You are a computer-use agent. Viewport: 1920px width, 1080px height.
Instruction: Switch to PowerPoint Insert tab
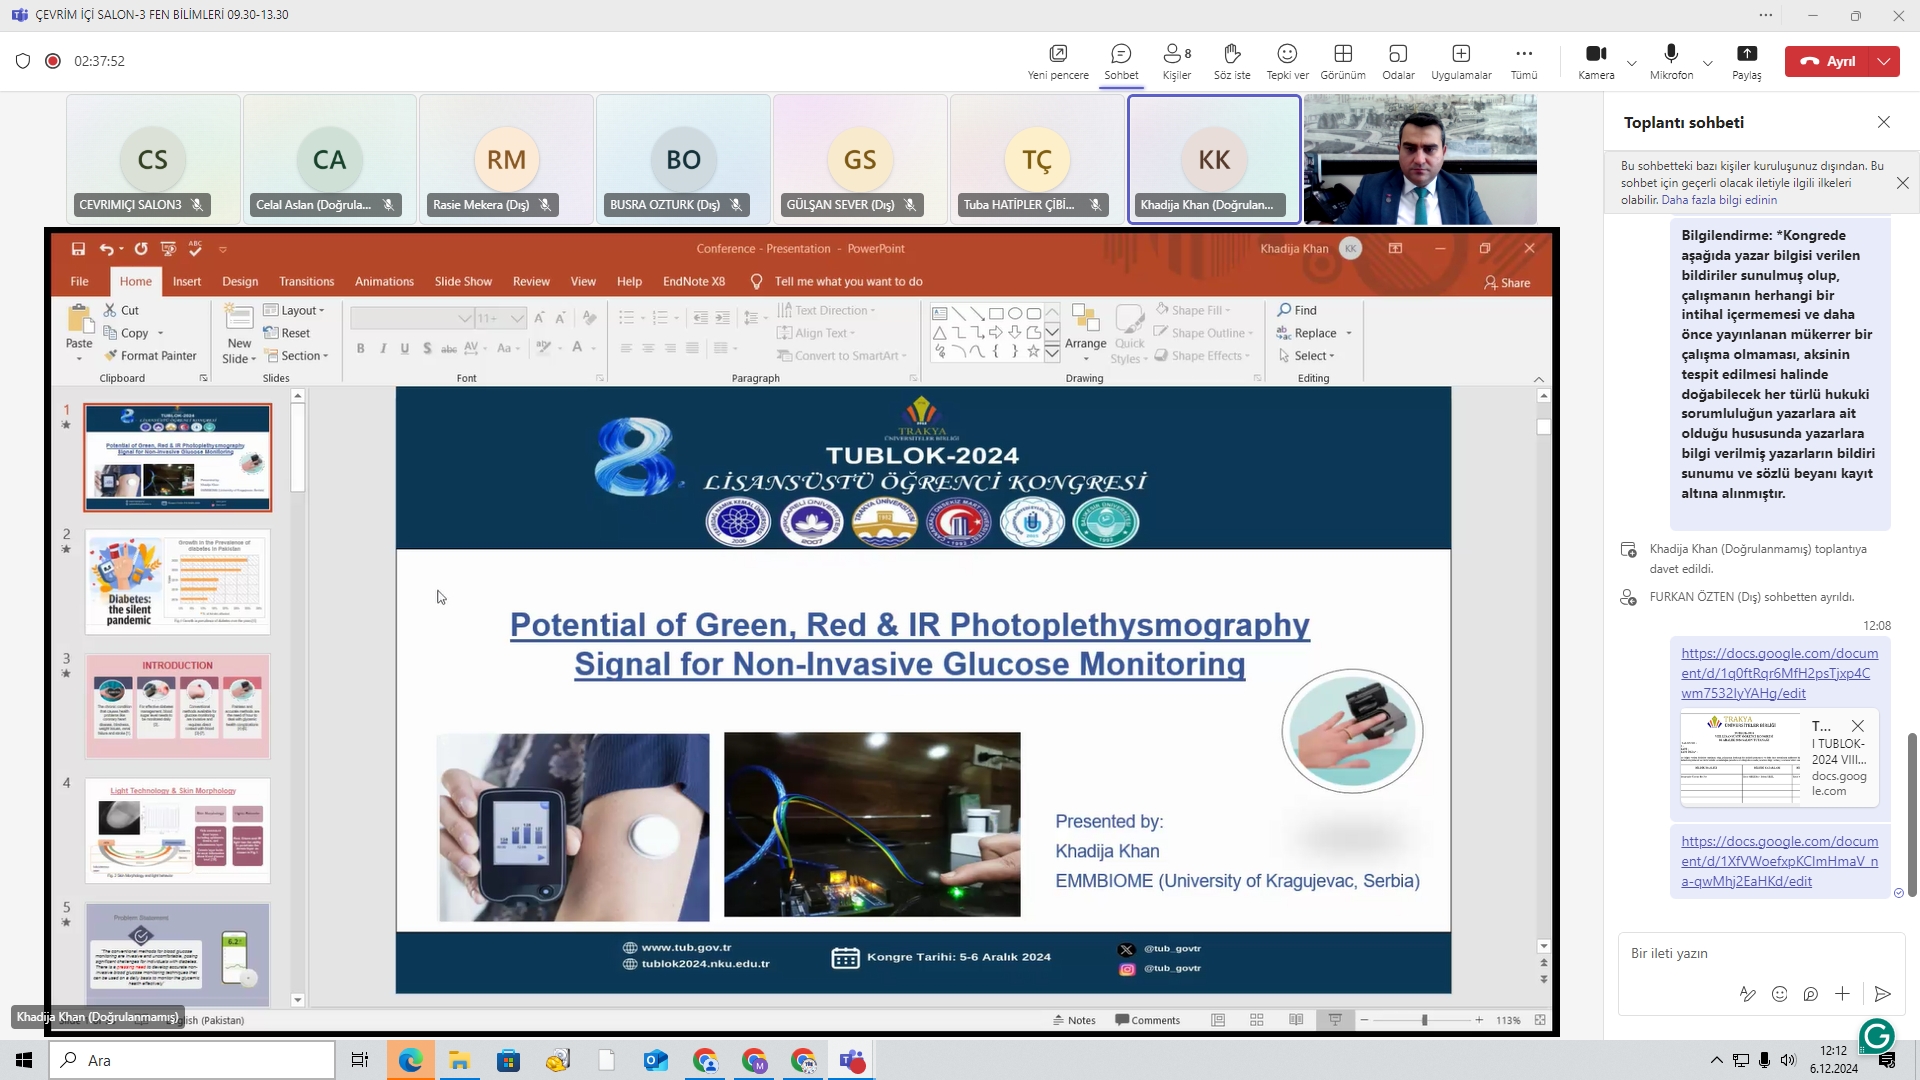click(x=187, y=281)
